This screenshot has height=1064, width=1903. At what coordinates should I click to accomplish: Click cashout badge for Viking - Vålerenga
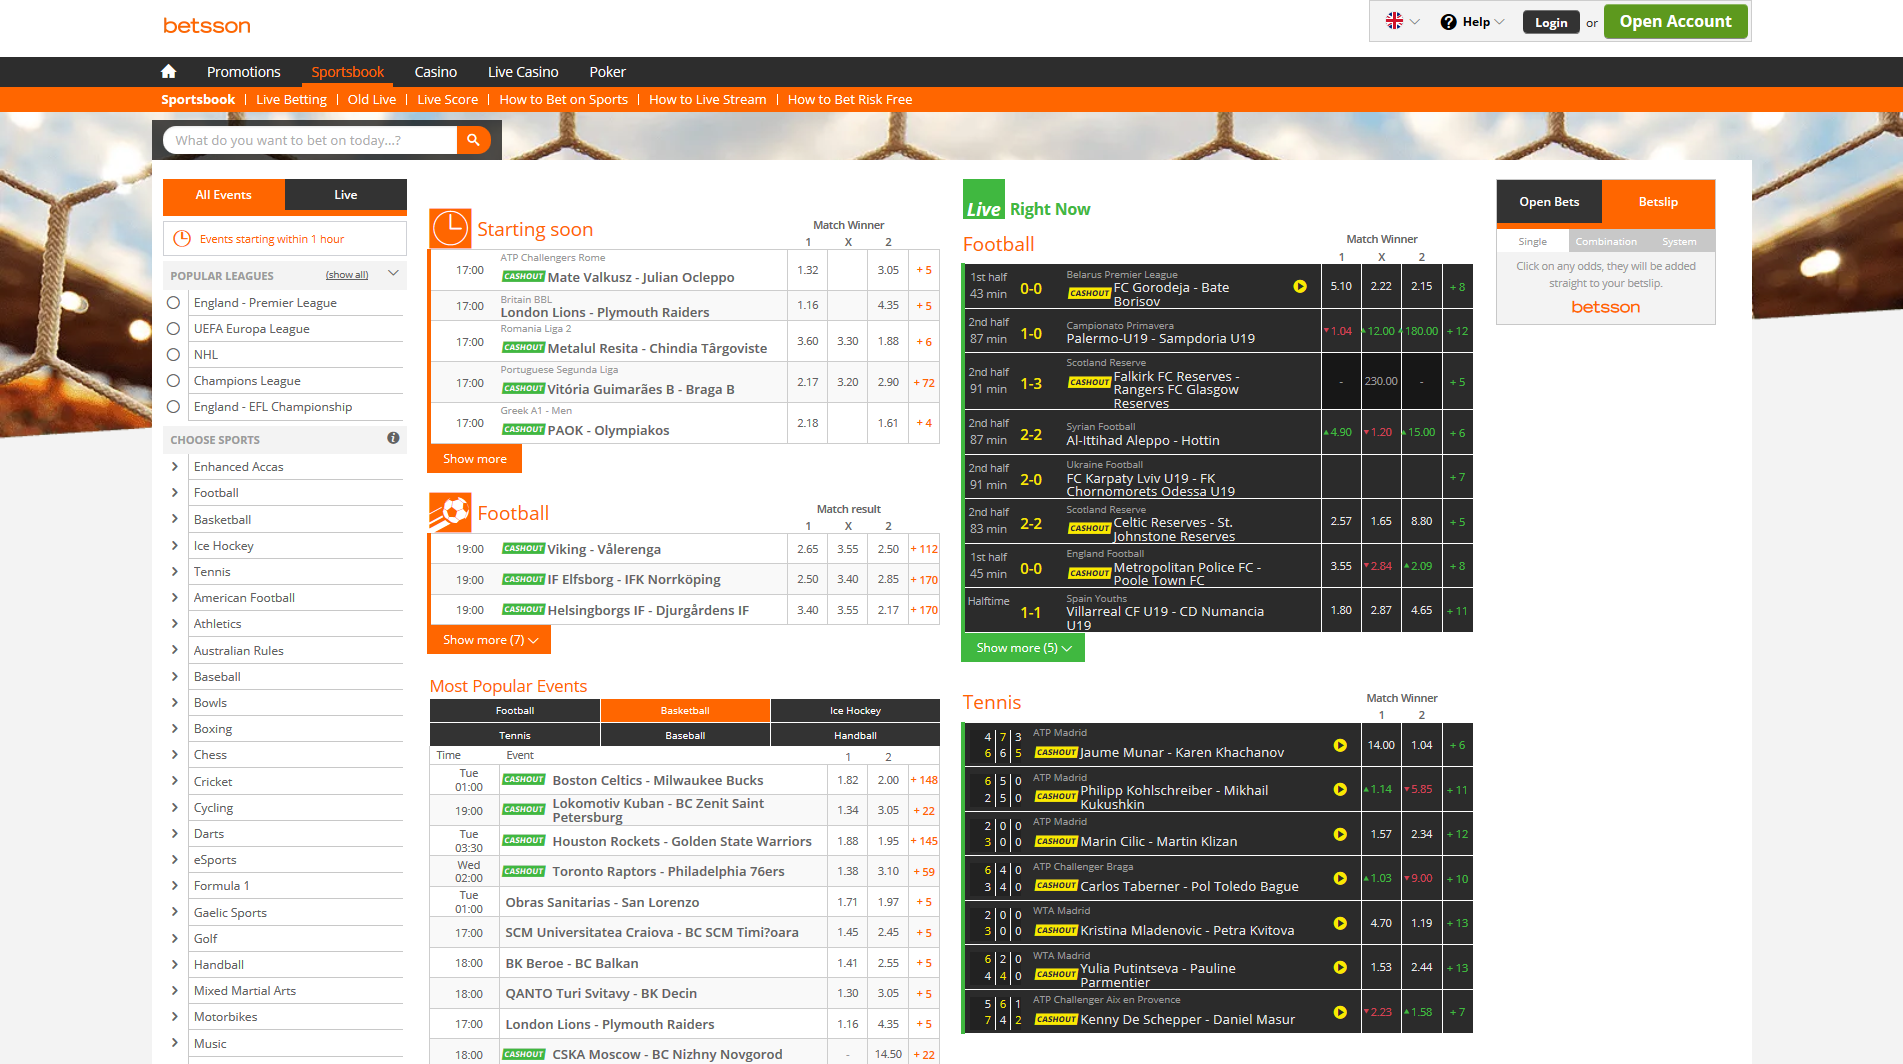coord(523,549)
